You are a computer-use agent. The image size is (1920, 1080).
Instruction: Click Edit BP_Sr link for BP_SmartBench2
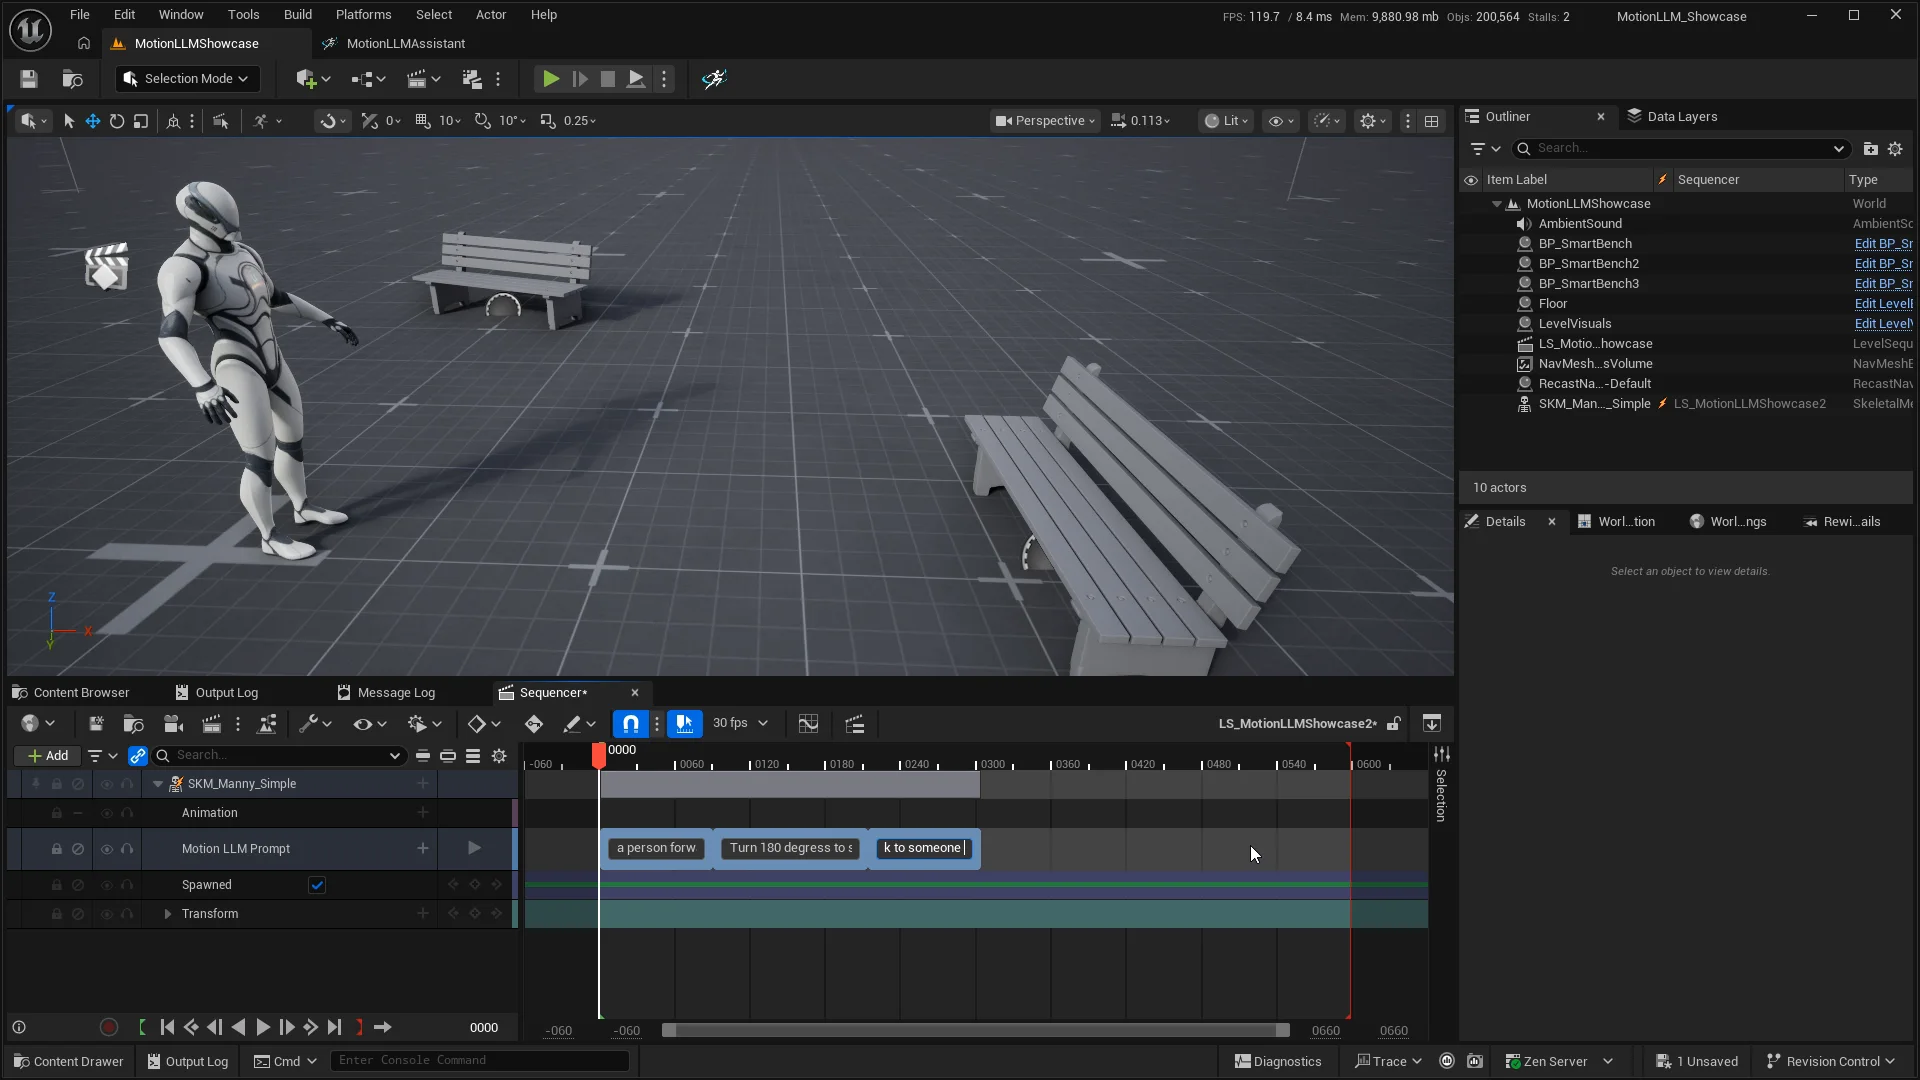point(1883,264)
